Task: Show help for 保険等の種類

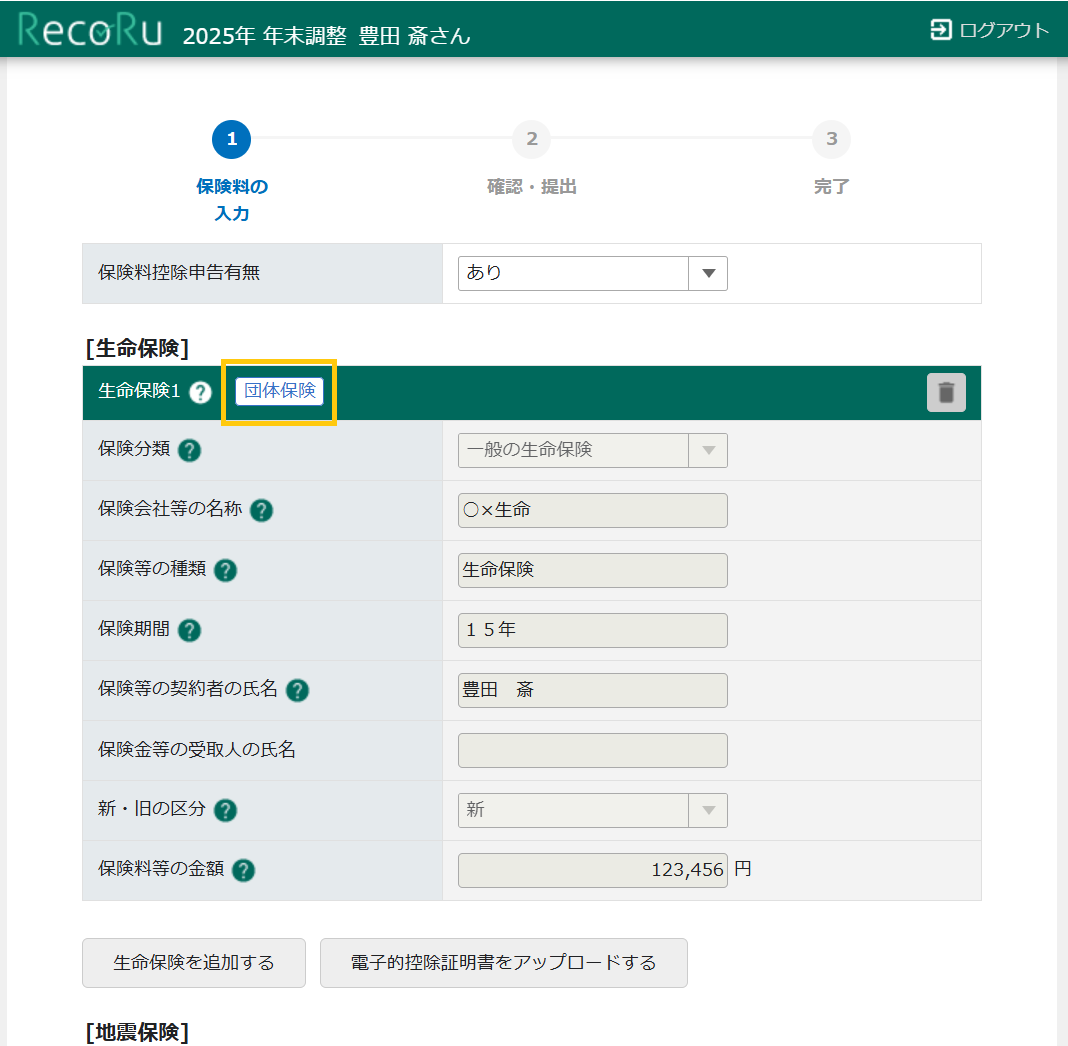Action: pyautogui.click(x=225, y=571)
